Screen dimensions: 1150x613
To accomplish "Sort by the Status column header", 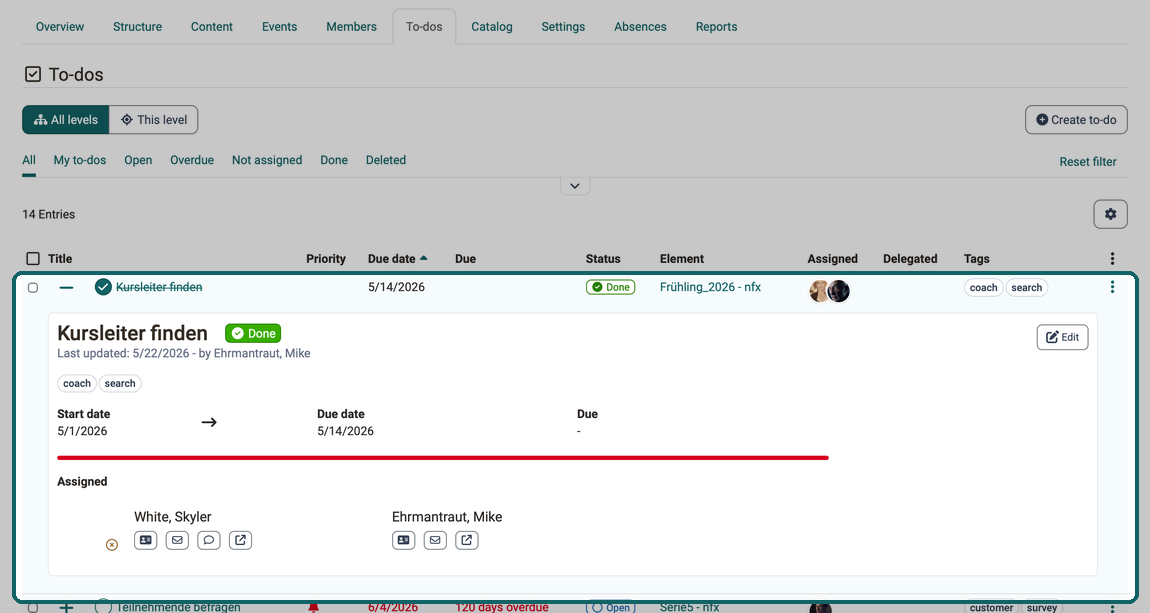I will pyautogui.click(x=603, y=259).
